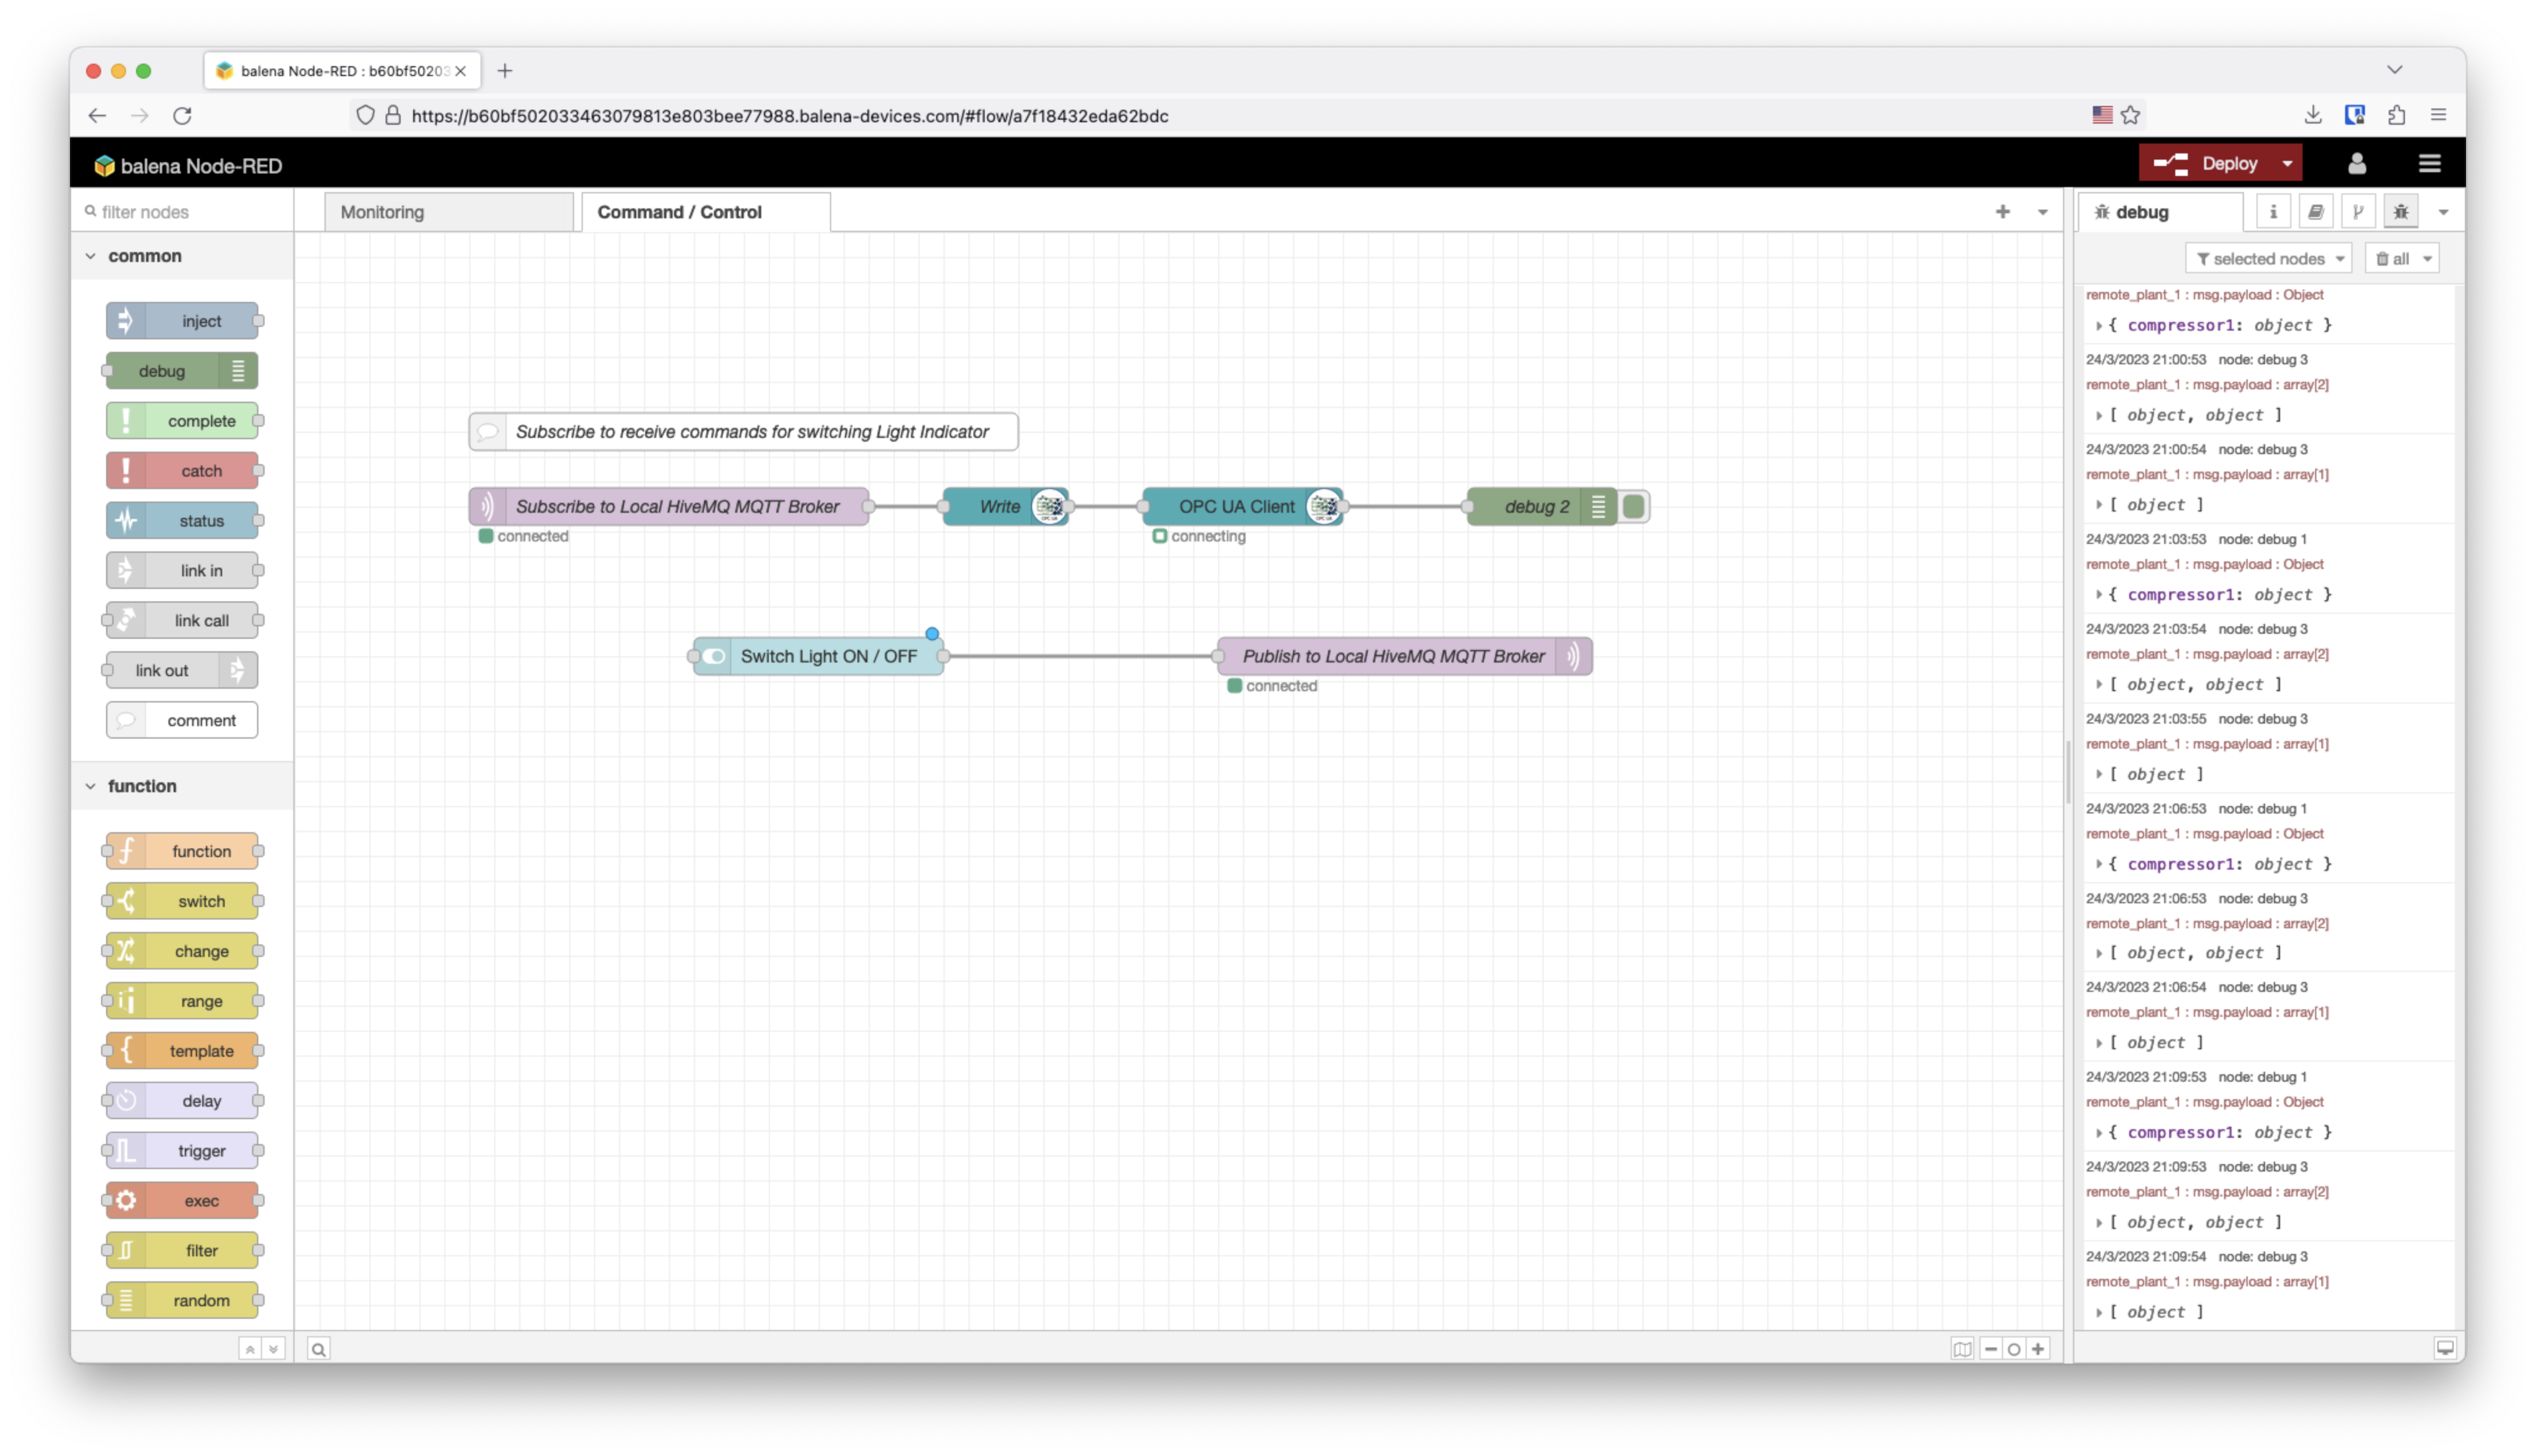Click the filter funnel on selected nodes
The width and height of the screenshot is (2536, 1456).
click(2205, 258)
